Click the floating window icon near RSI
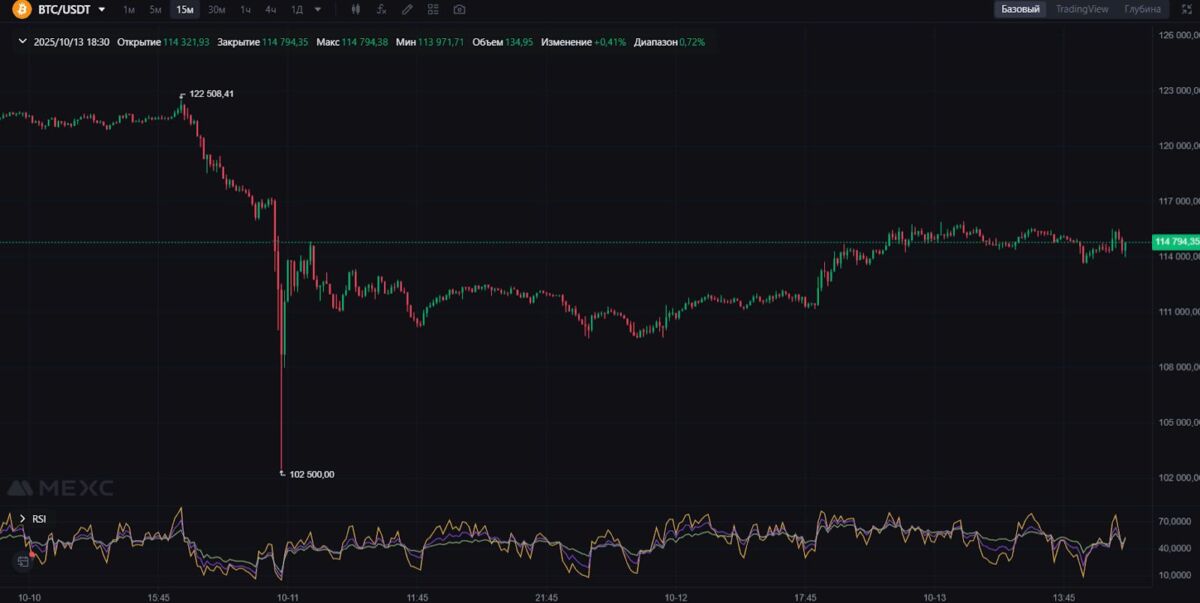 (x=22, y=562)
